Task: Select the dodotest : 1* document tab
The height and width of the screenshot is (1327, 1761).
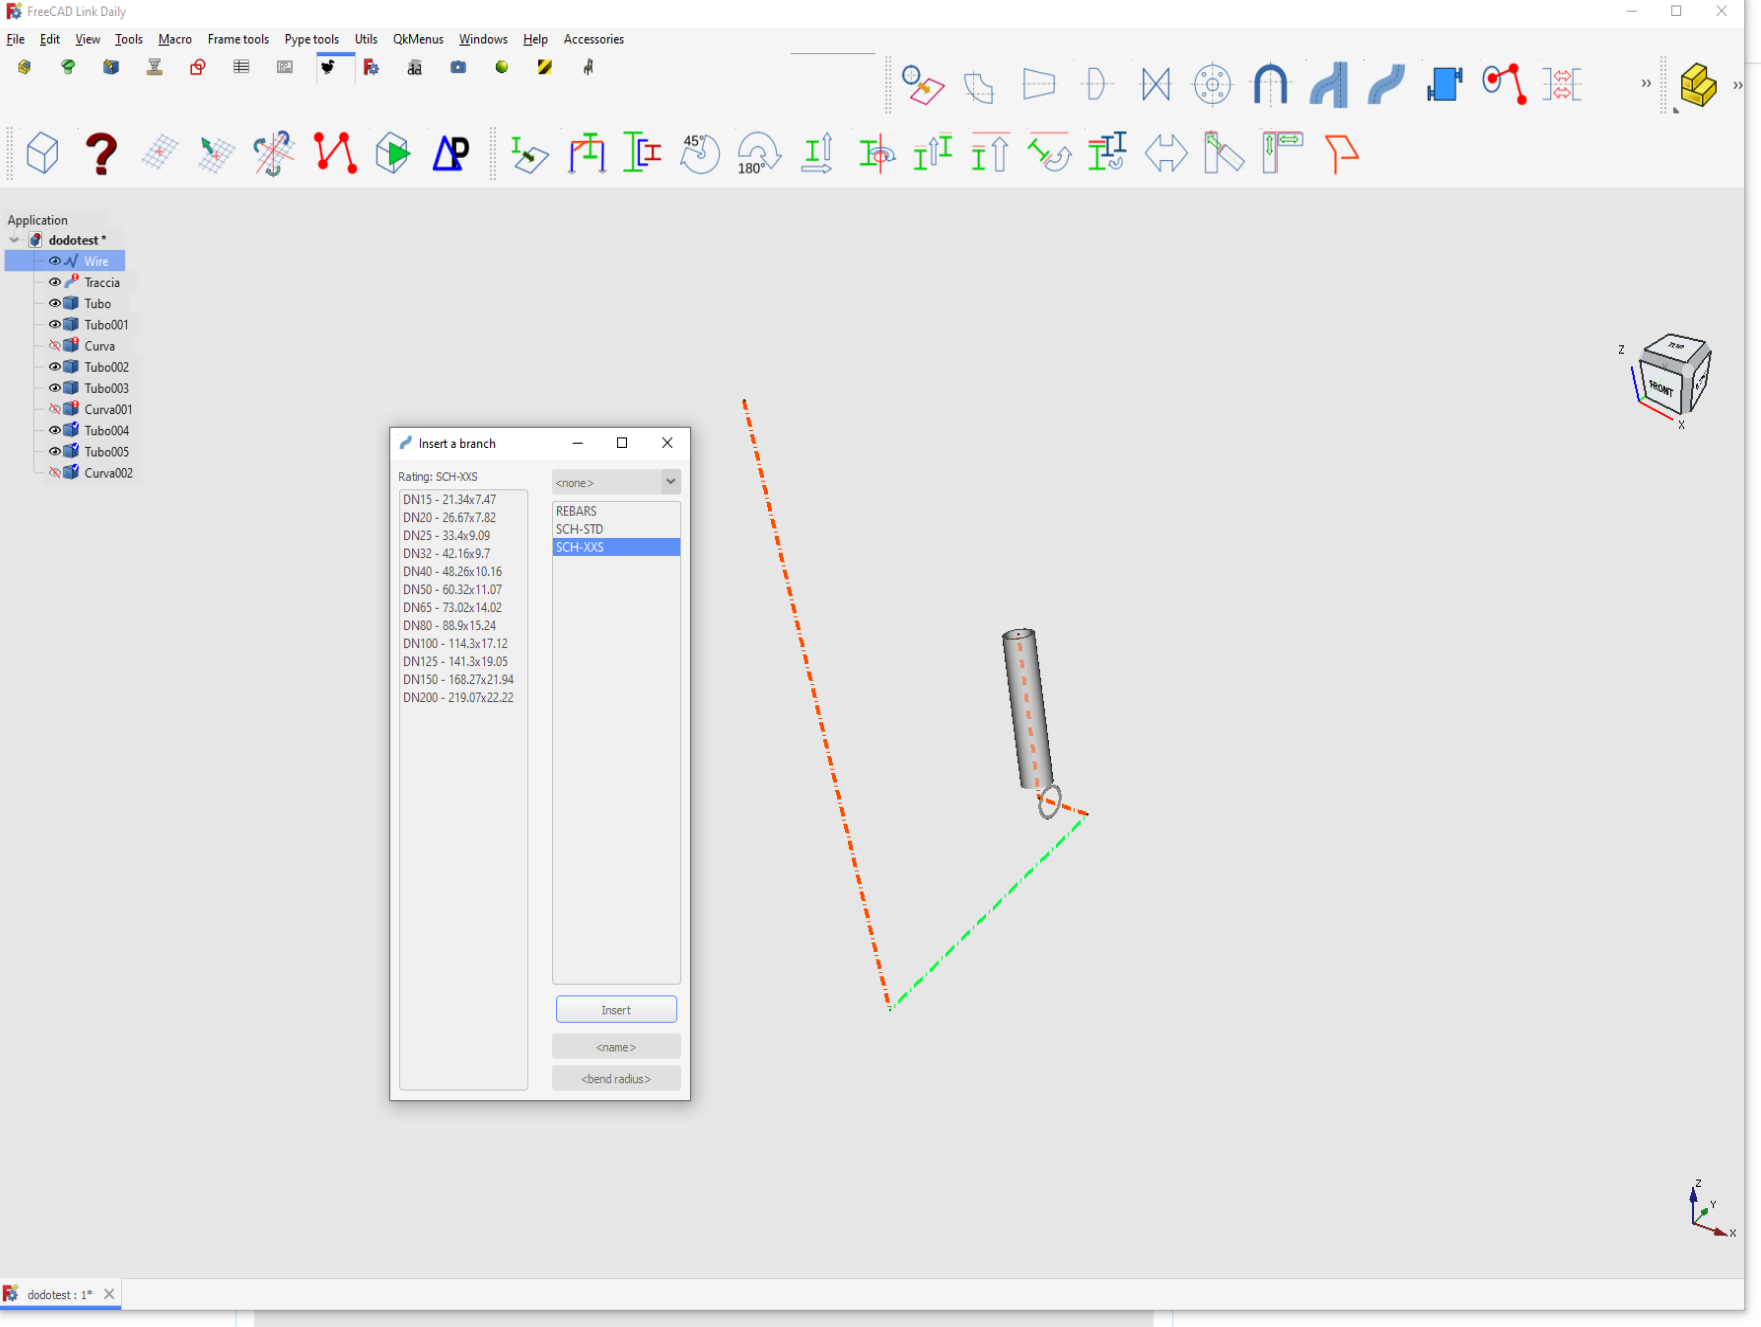Action: pos(59,1294)
